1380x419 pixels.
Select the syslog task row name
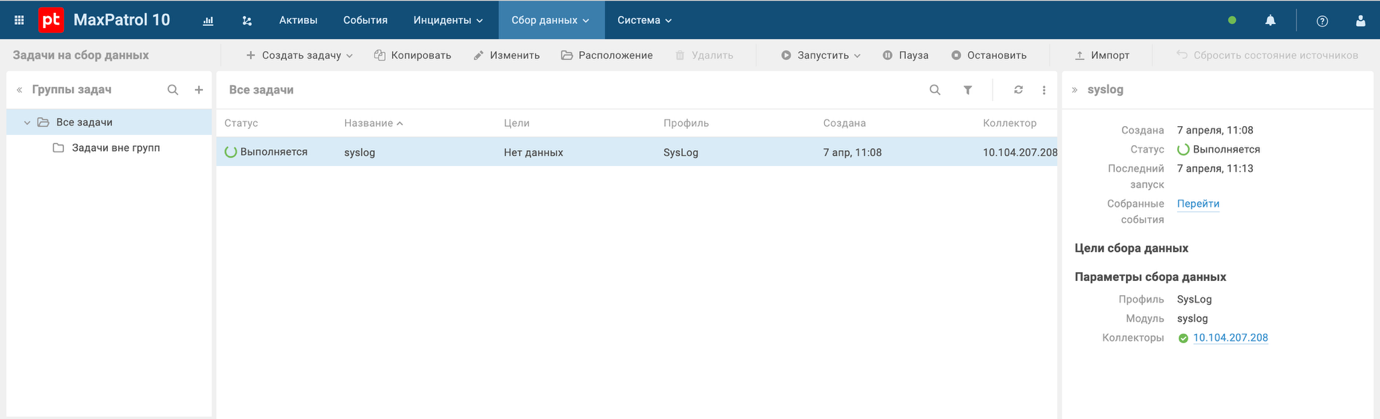[359, 153]
